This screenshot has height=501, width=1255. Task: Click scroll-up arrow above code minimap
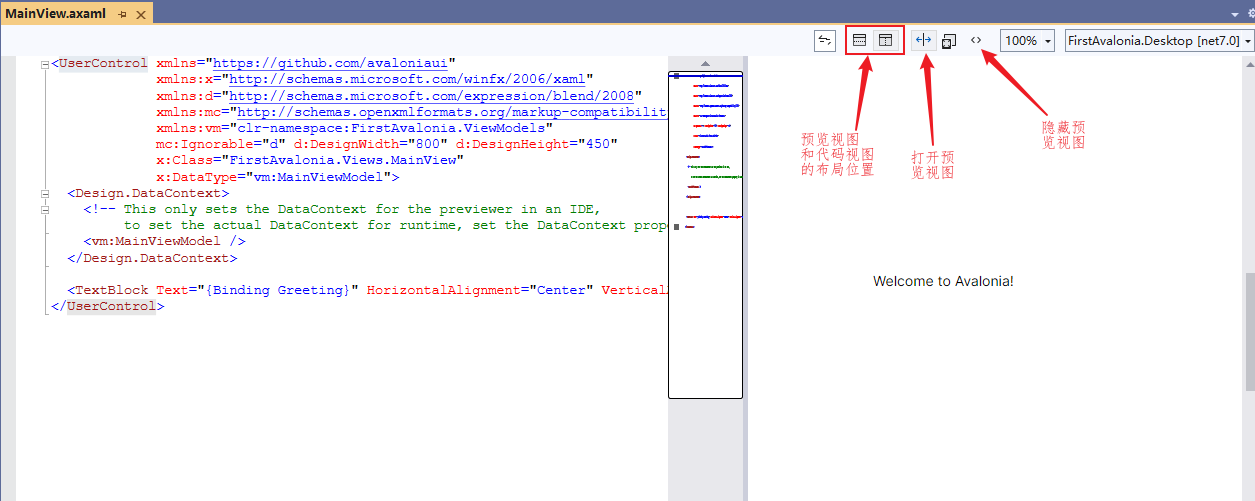(x=705, y=63)
